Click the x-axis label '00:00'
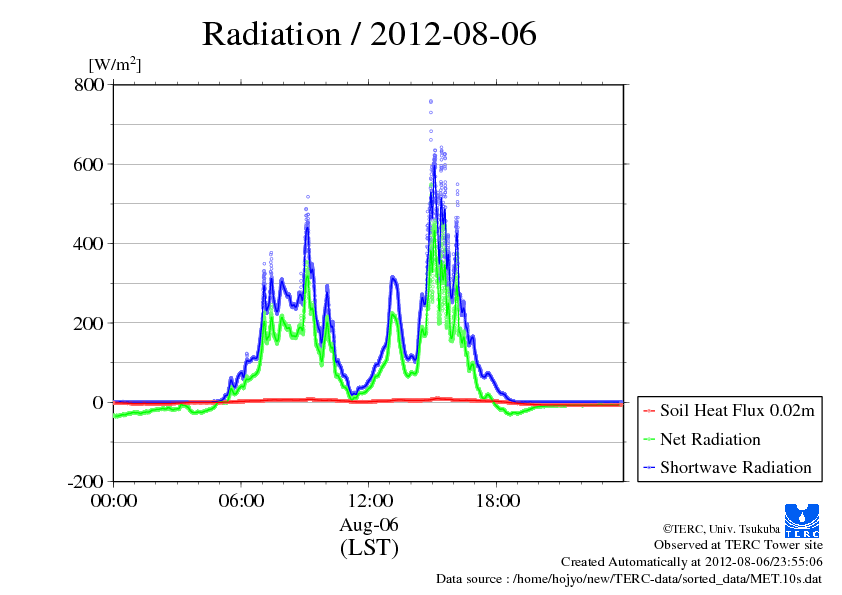Image resolution: width=842 pixels, height=595 pixels. click(x=113, y=501)
